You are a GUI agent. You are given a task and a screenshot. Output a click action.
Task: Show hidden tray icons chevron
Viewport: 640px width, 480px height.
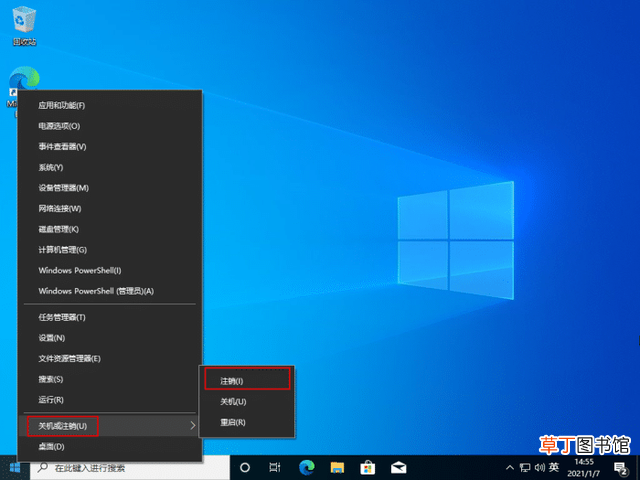point(510,468)
